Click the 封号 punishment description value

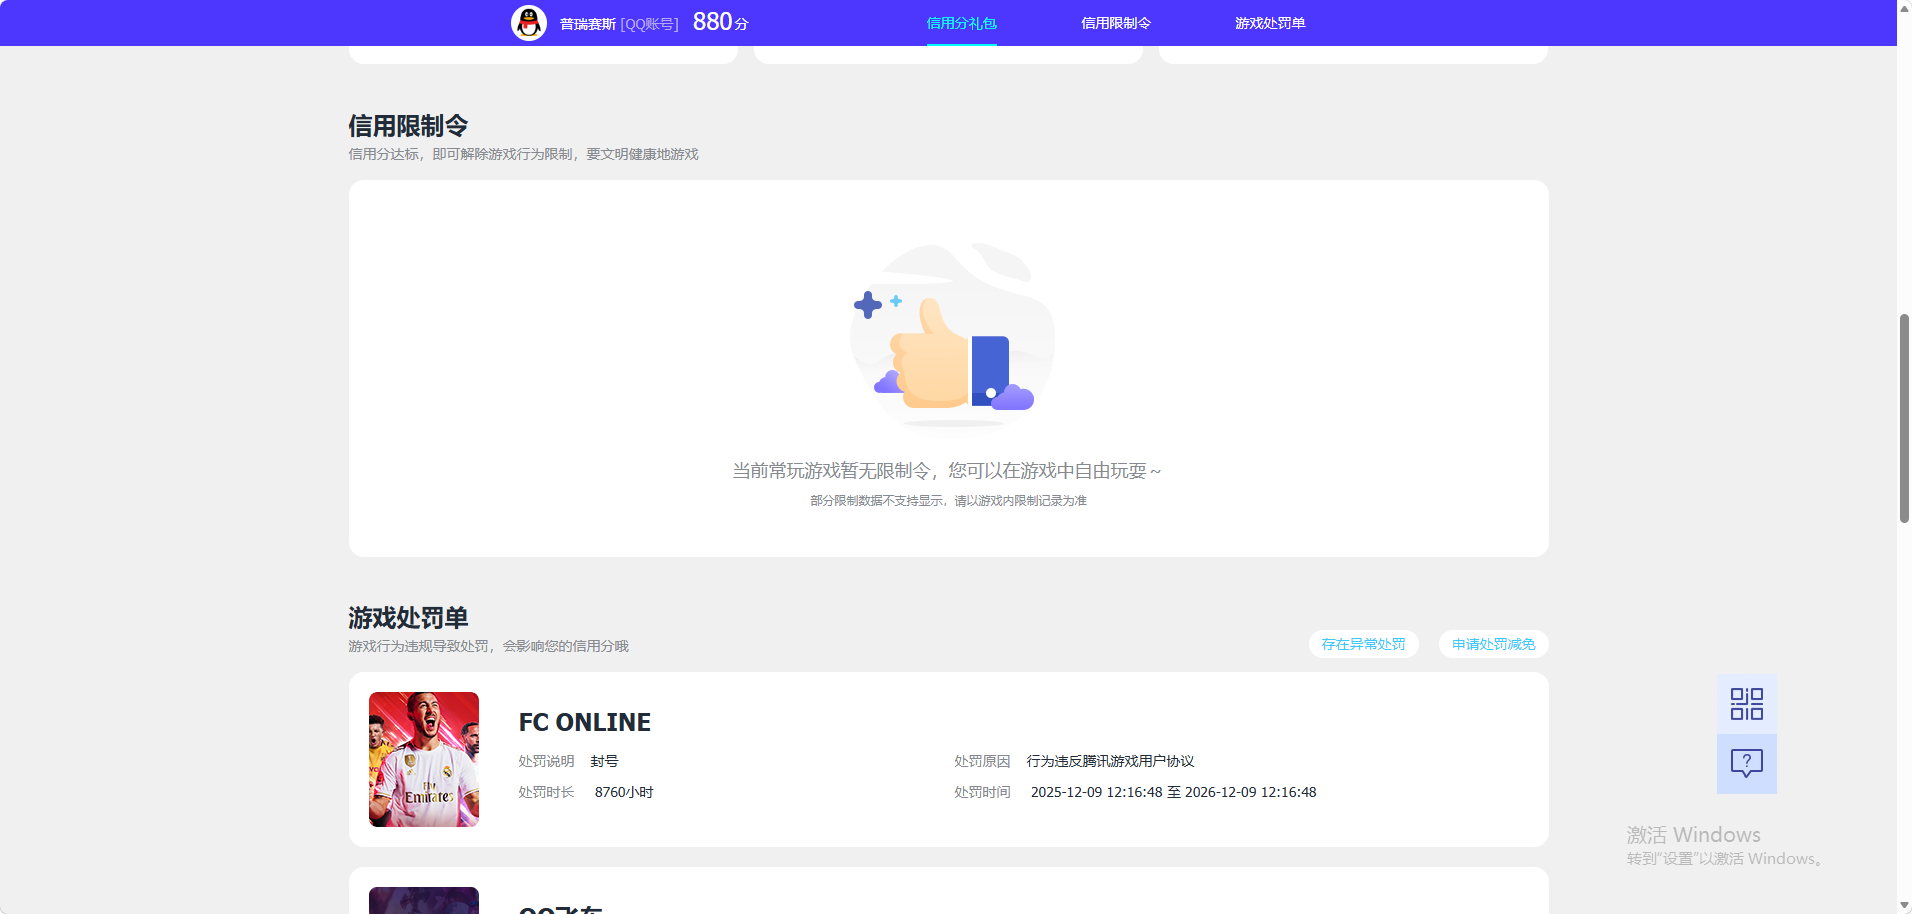tap(604, 761)
